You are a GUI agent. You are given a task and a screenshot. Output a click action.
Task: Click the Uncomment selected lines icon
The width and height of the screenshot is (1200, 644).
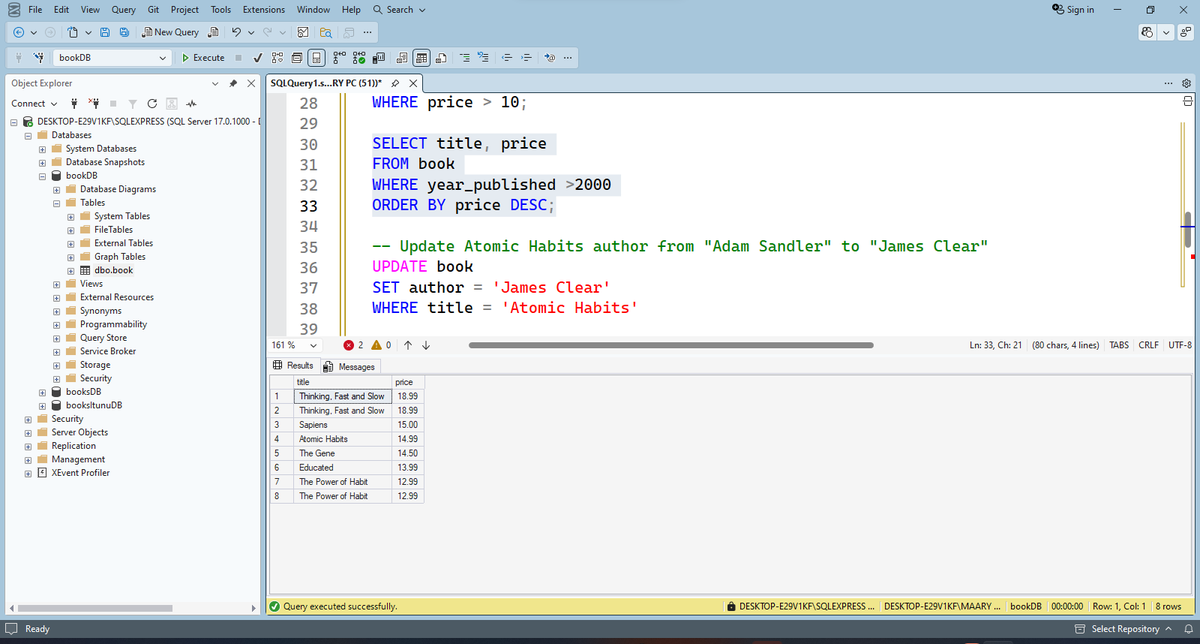[x=482, y=57]
